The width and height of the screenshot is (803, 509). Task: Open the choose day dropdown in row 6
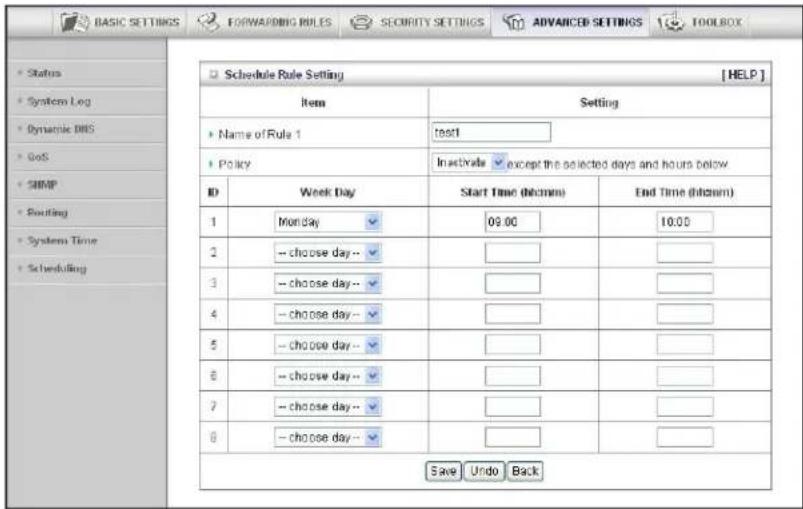point(328,376)
